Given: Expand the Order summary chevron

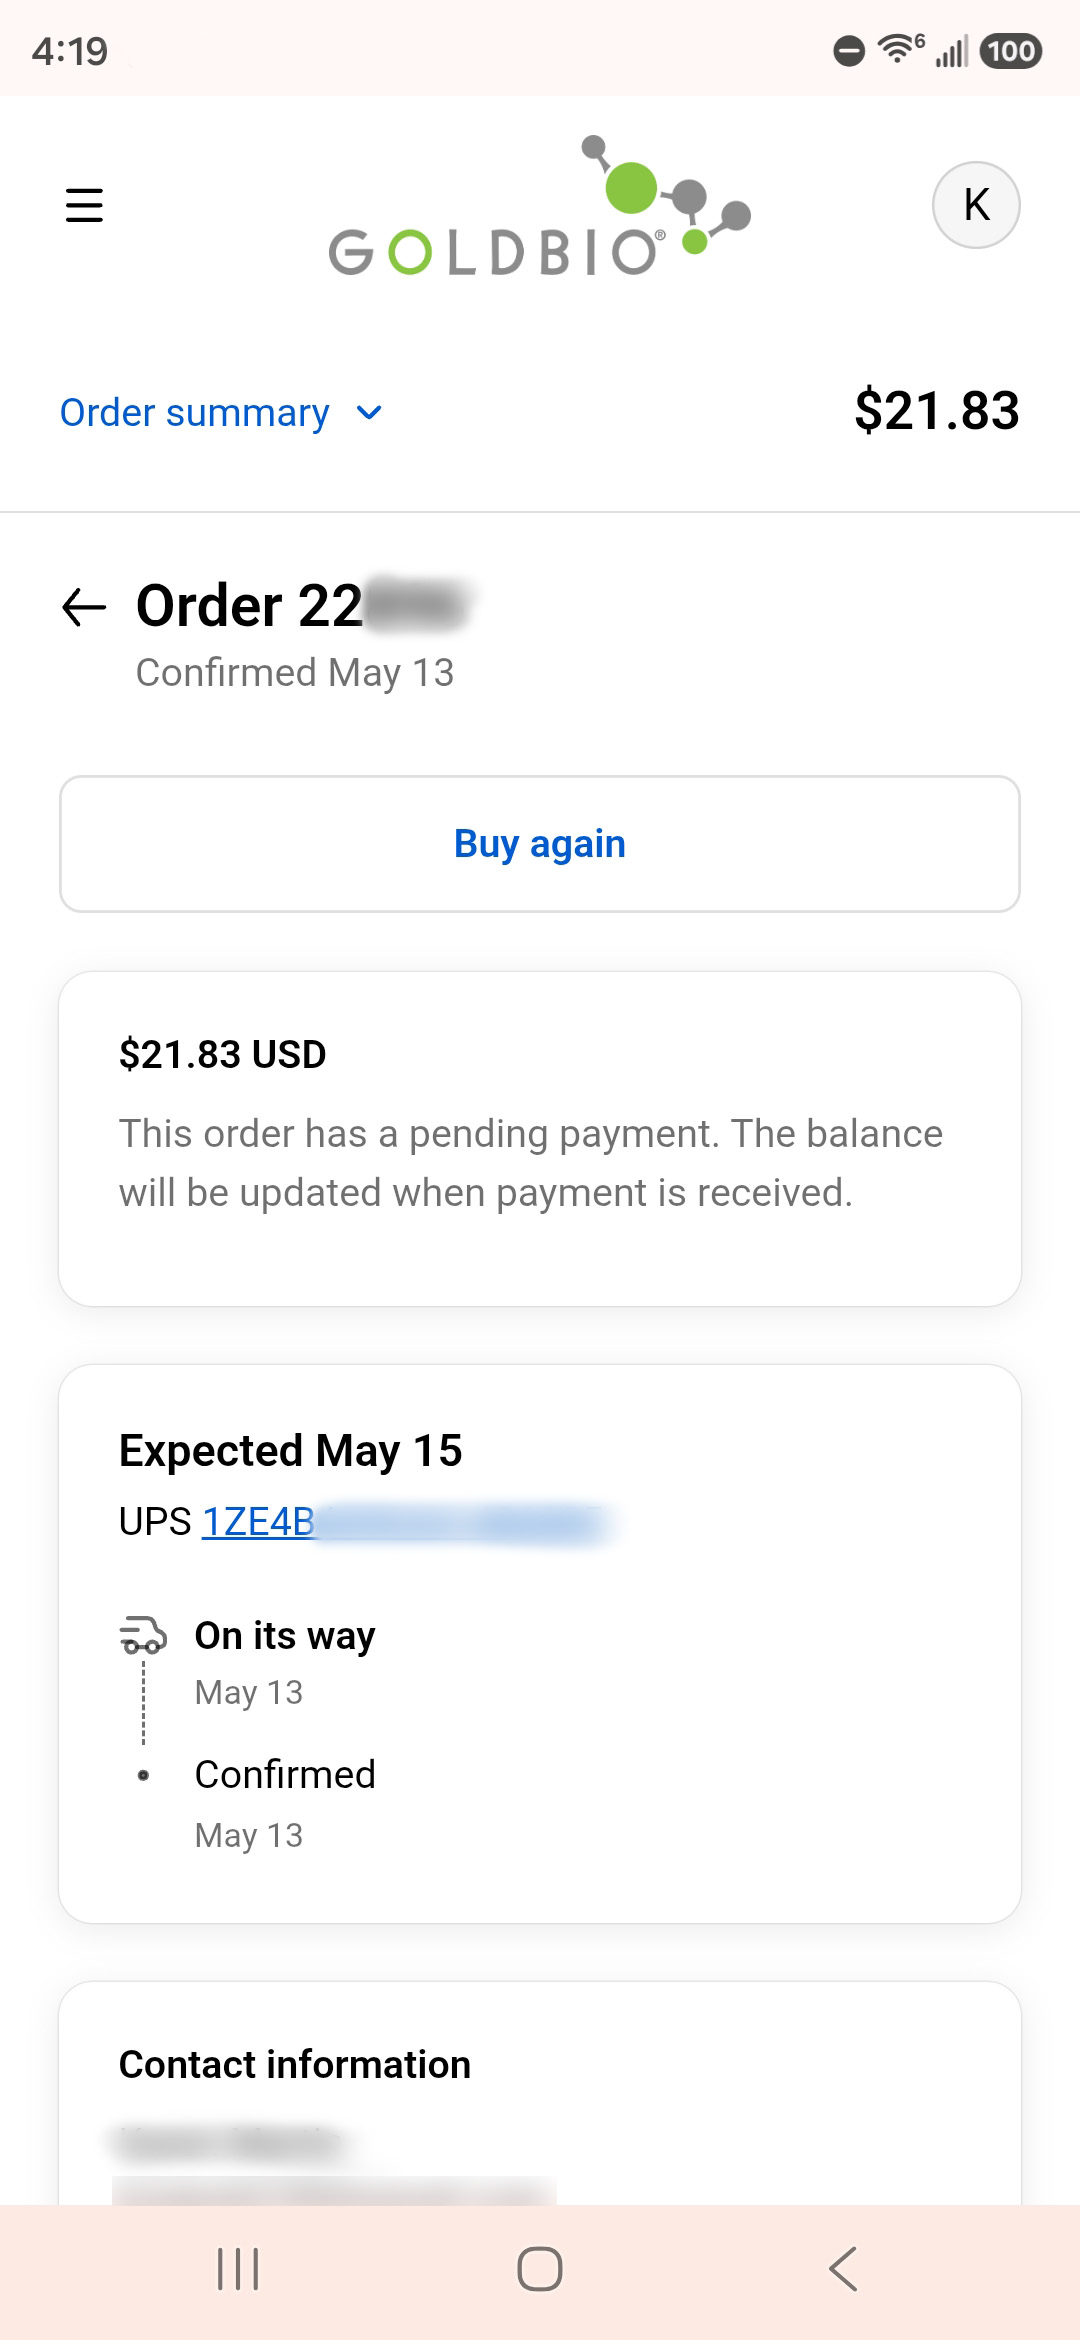Looking at the screenshot, I should pyautogui.click(x=369, y=413).
